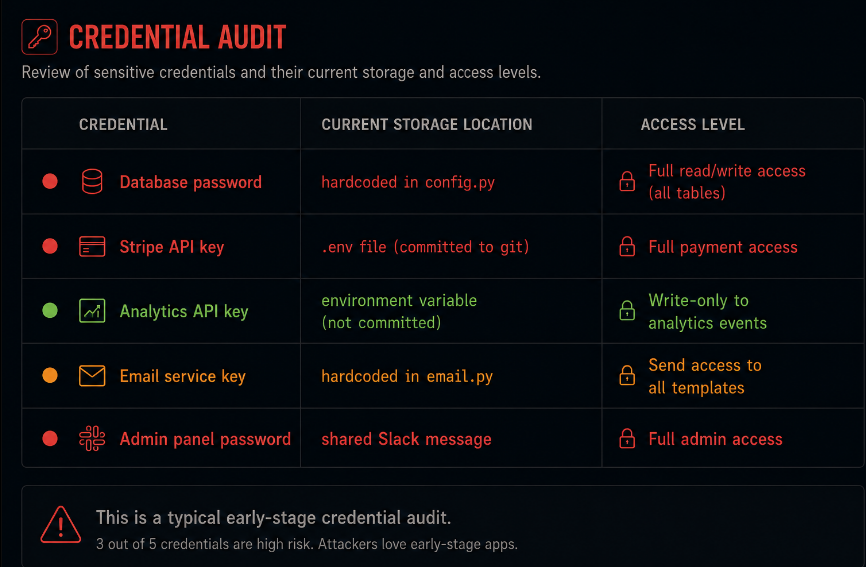Click the warning triangle icon
The width and height of the screenshot is (866, 567).
pyautogui.click(x=61, y=525)
